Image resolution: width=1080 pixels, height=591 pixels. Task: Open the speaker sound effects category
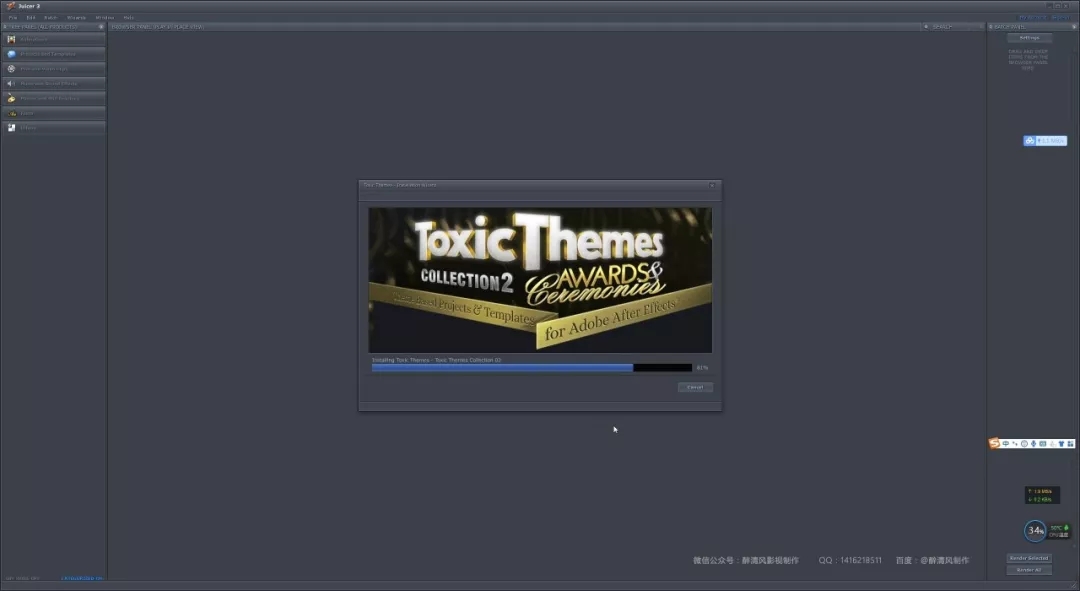coord(12,83)
